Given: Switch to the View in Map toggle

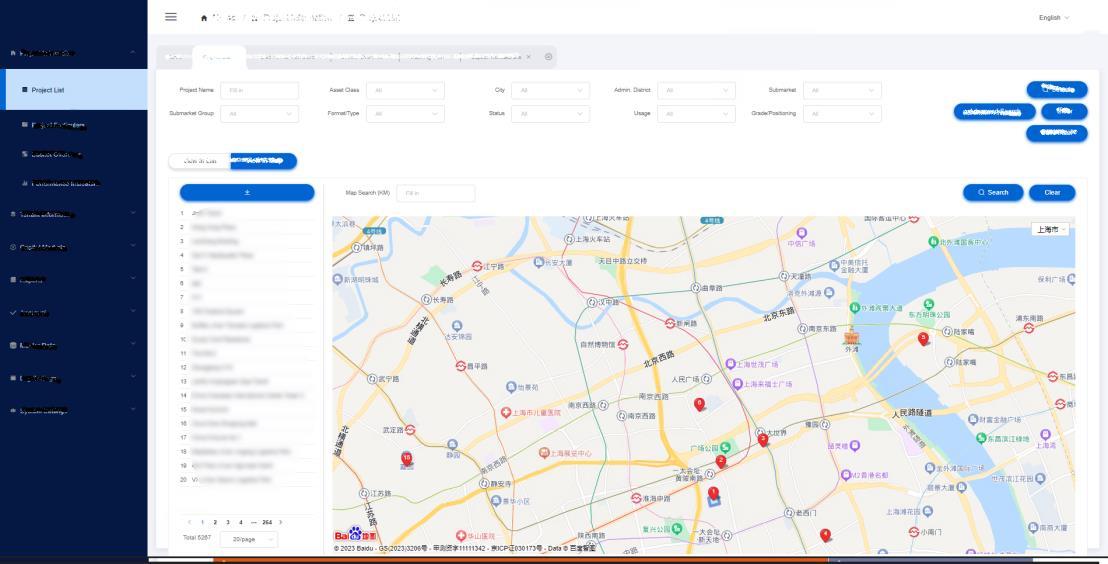Looking at the screenshot, I should point(264,161).
